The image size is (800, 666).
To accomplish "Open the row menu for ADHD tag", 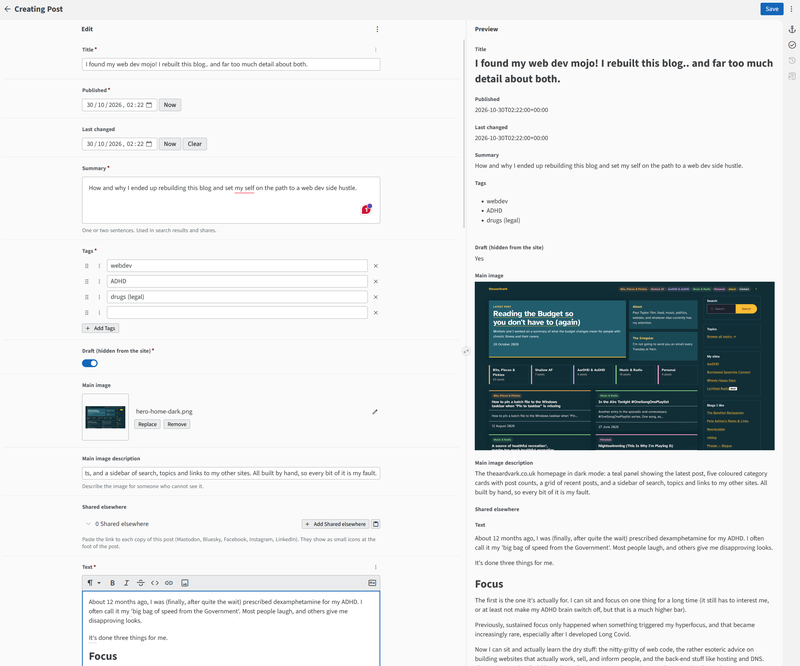I will click(99, 281).
